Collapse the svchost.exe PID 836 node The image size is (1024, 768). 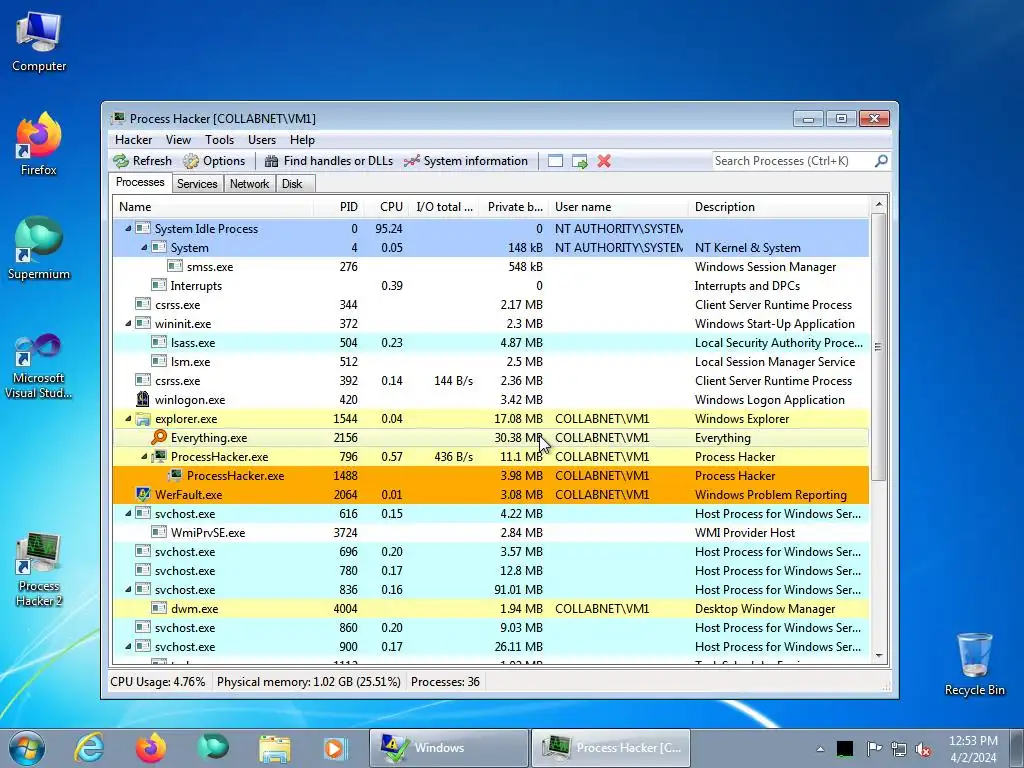tap(128, 589)
